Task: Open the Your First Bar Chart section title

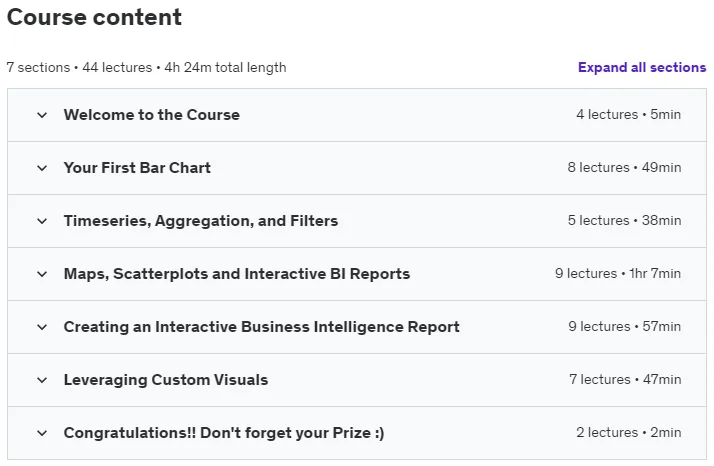Action: click(137, 168)
